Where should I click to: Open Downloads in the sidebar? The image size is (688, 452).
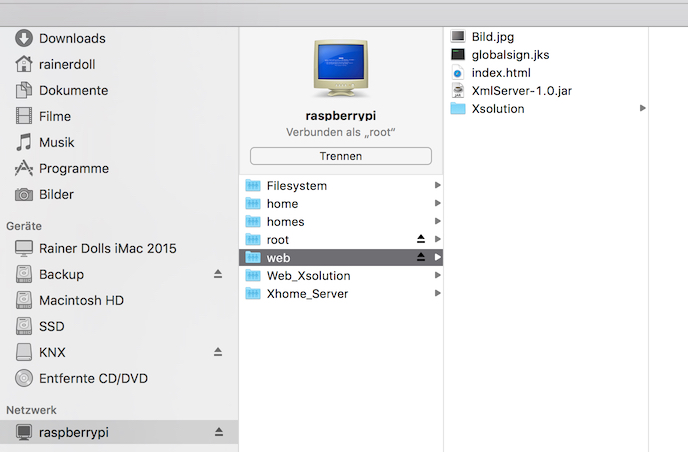(x=71, y=39)
